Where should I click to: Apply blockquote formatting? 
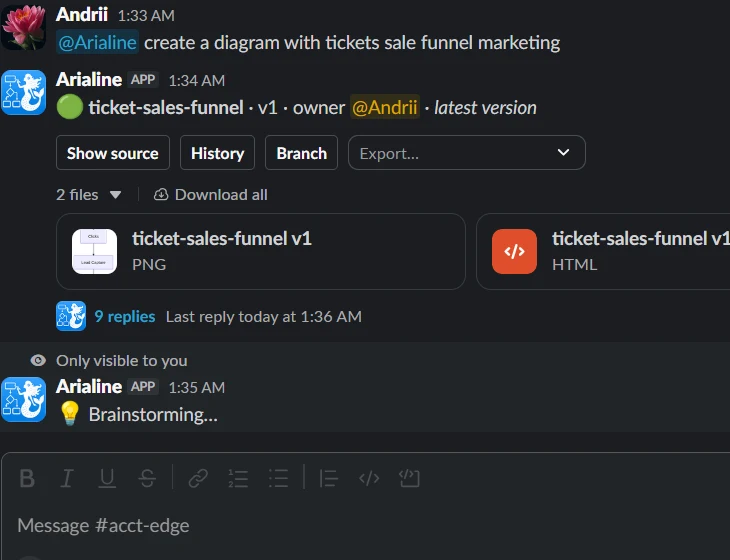[329, 478]
